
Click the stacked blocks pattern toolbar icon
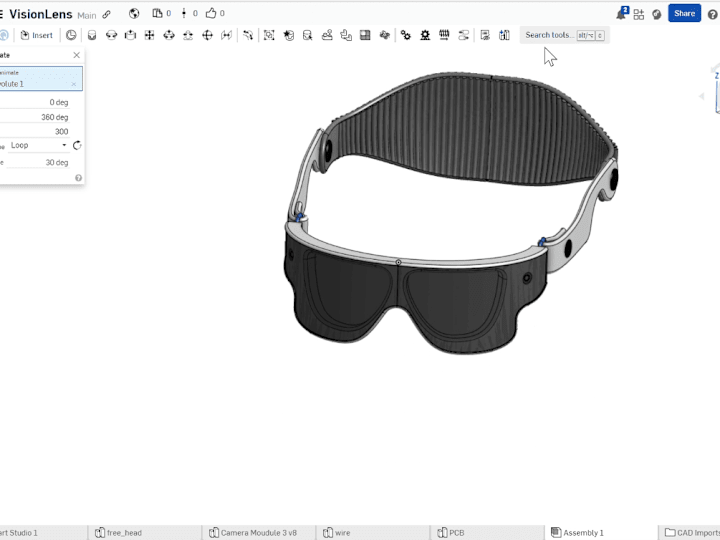coord(346,35)
